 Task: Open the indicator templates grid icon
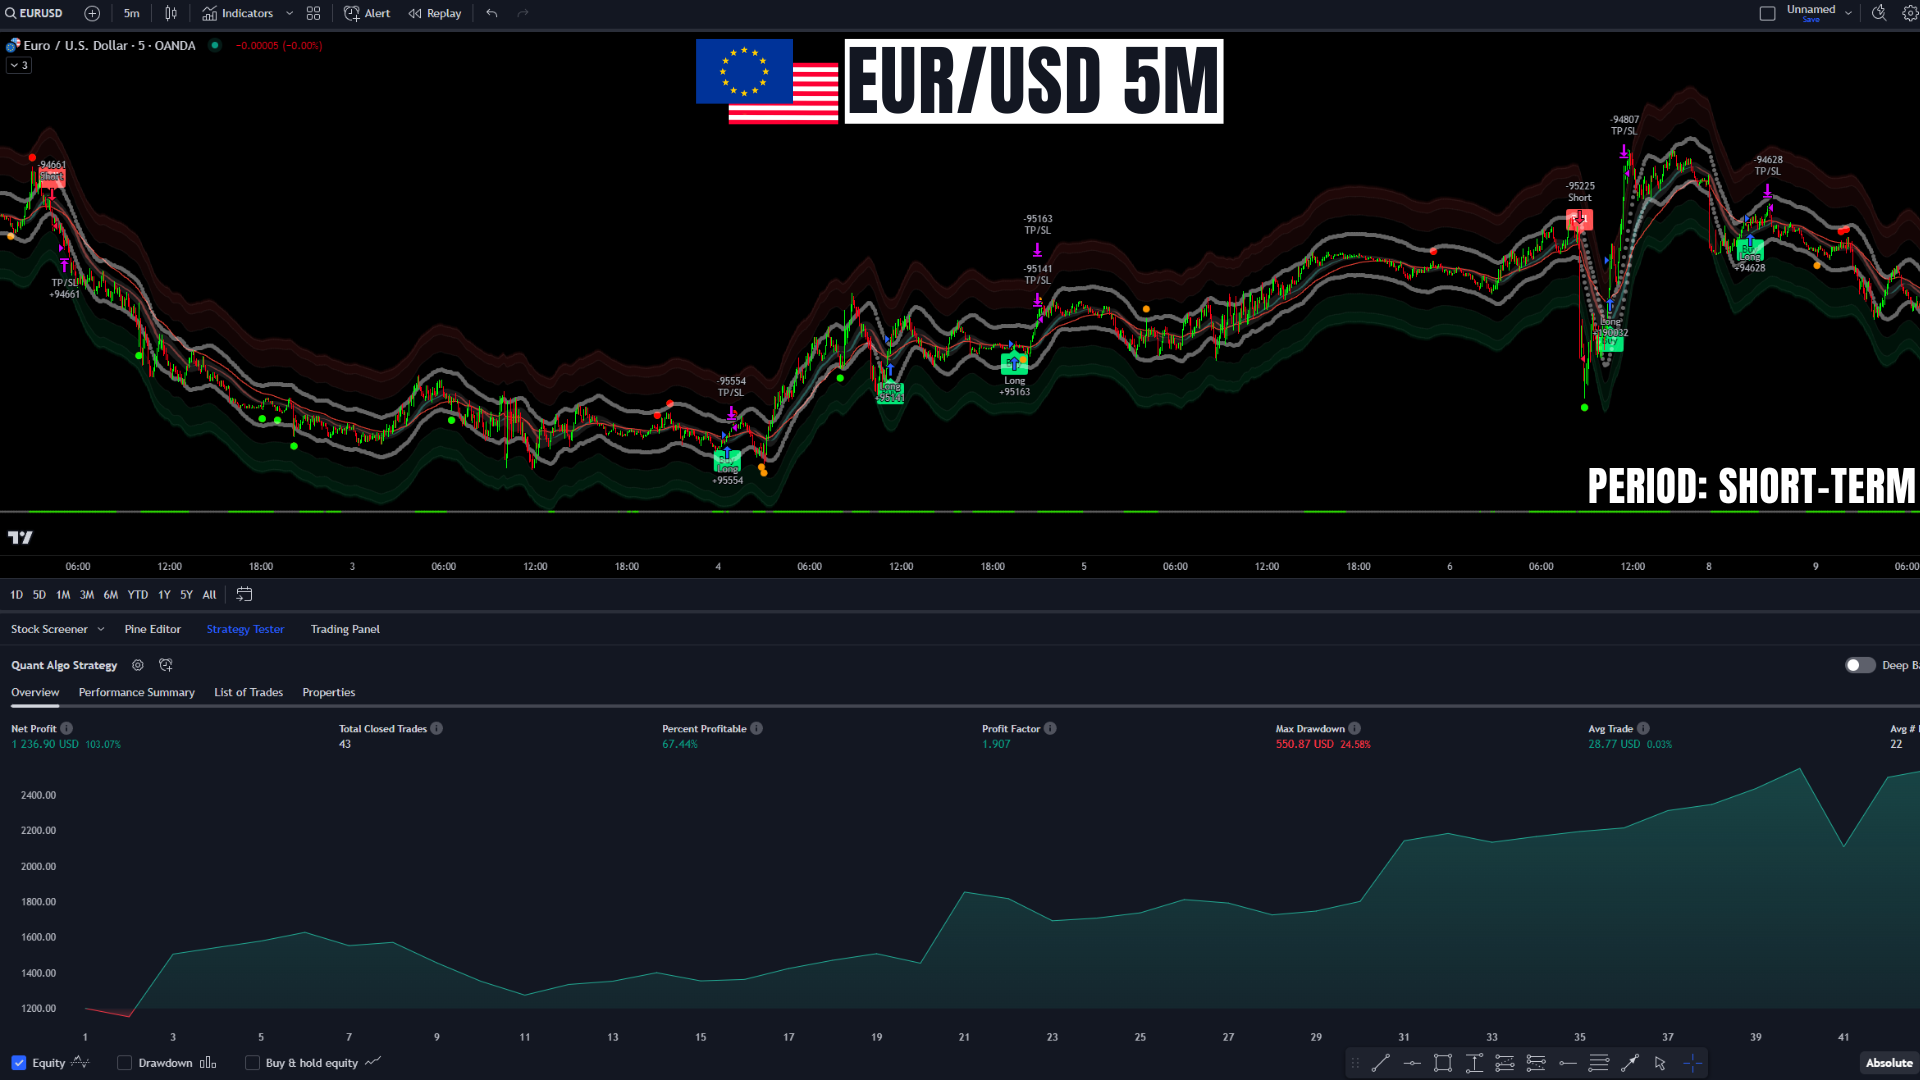[x=313, y=13]
